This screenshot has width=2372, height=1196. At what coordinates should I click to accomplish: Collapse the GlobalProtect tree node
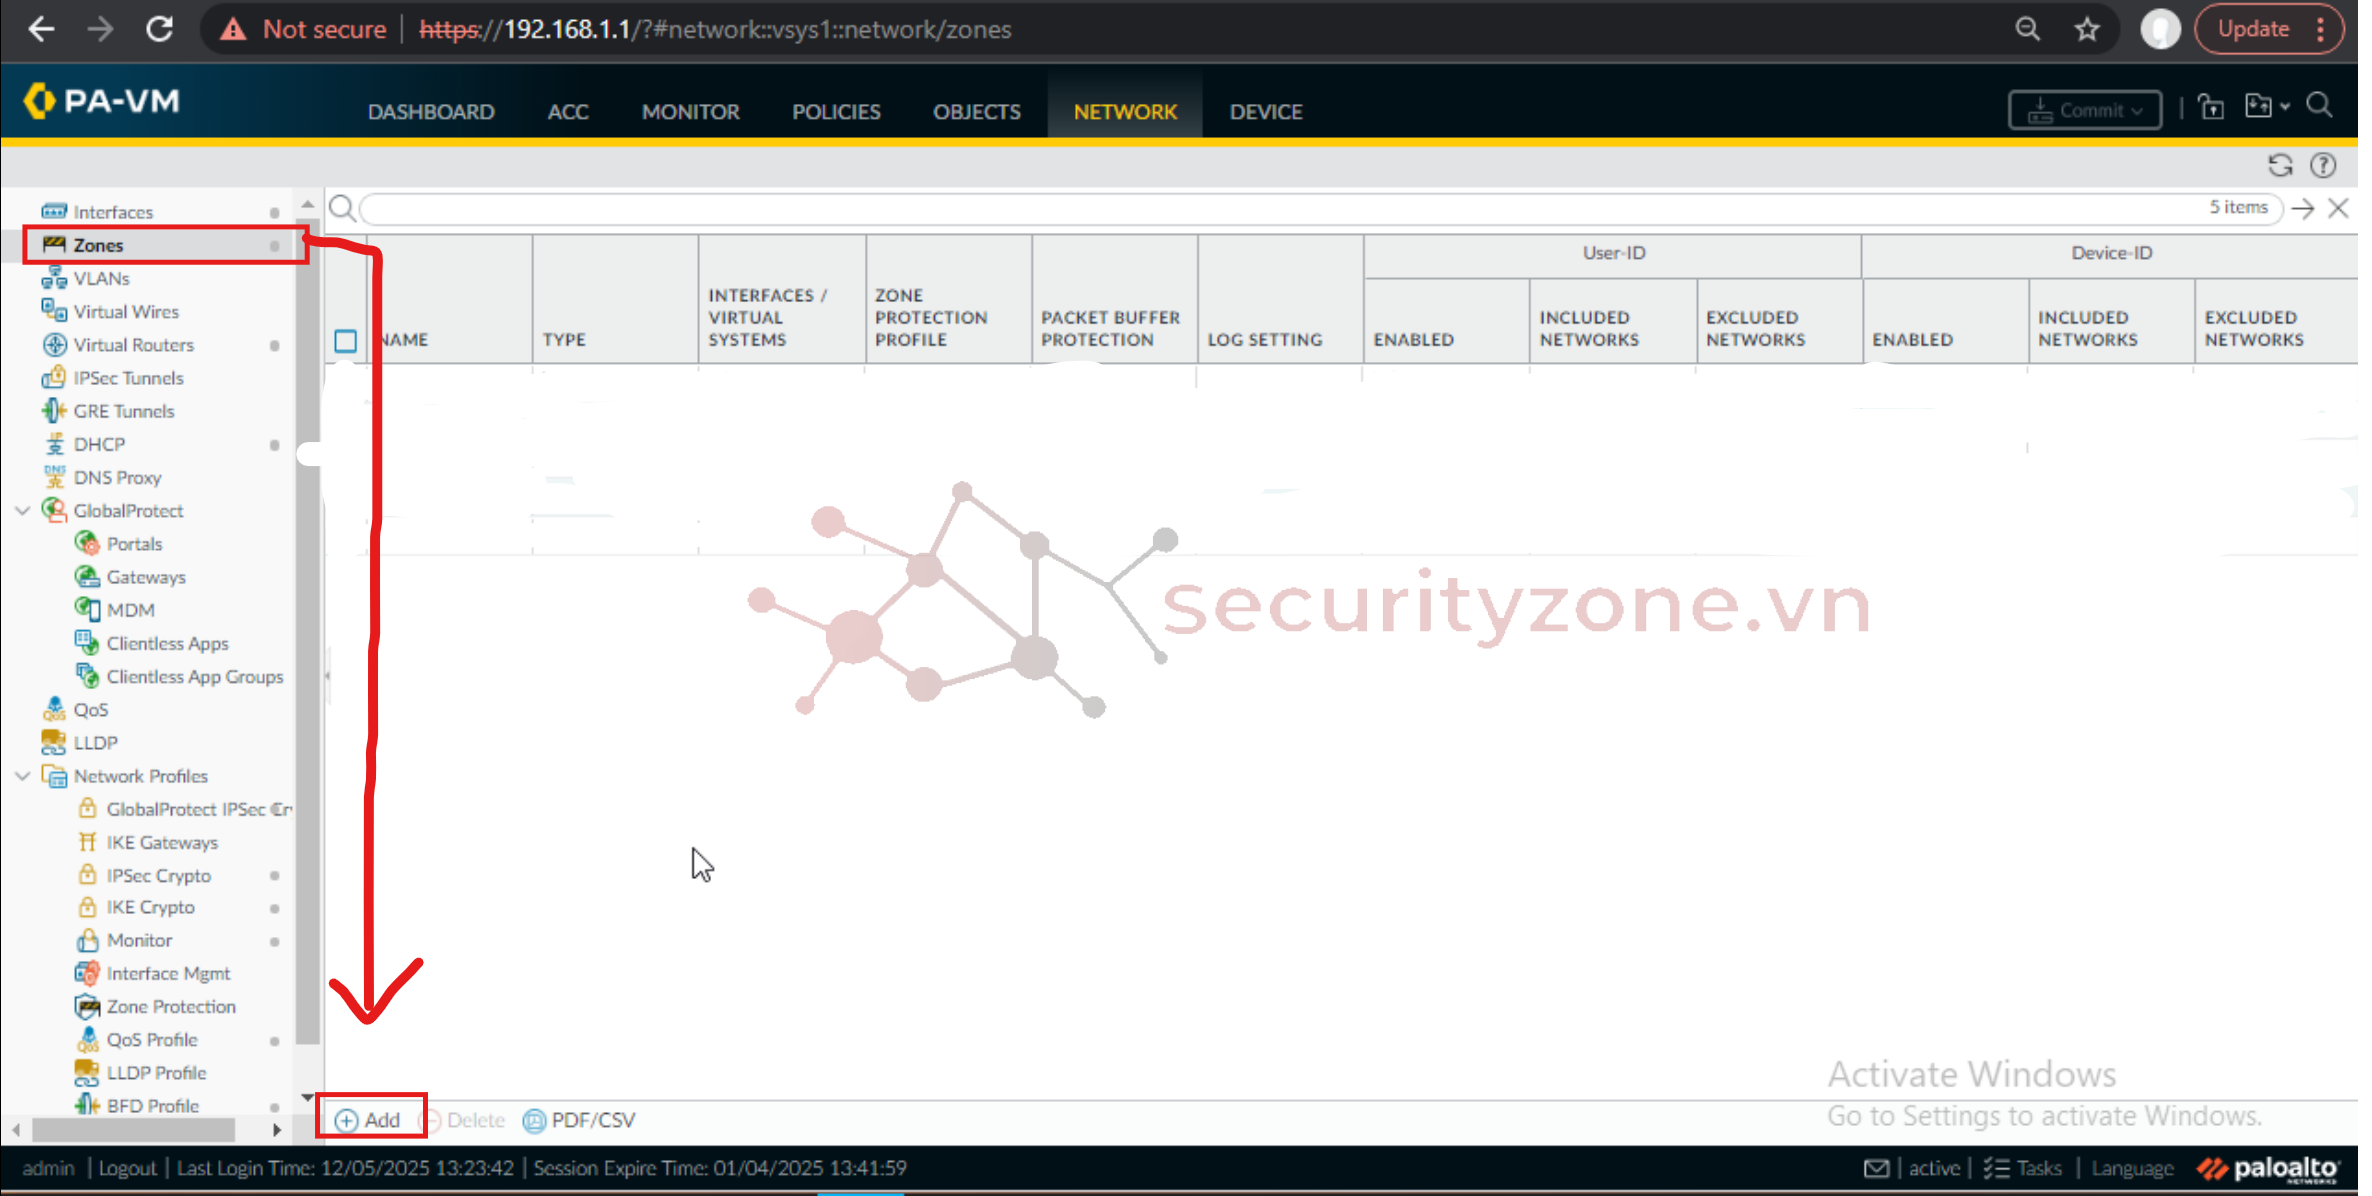(x=23, y=511)
